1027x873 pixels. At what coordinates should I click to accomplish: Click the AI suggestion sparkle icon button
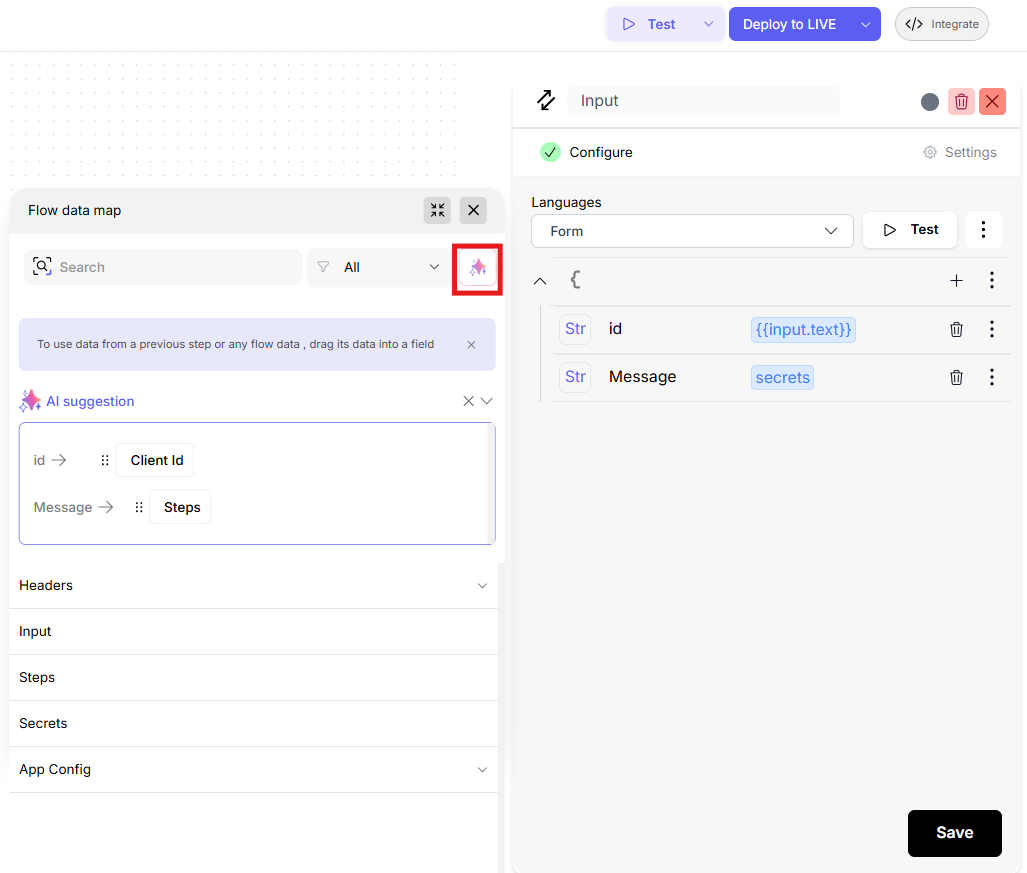click(478, 267)
